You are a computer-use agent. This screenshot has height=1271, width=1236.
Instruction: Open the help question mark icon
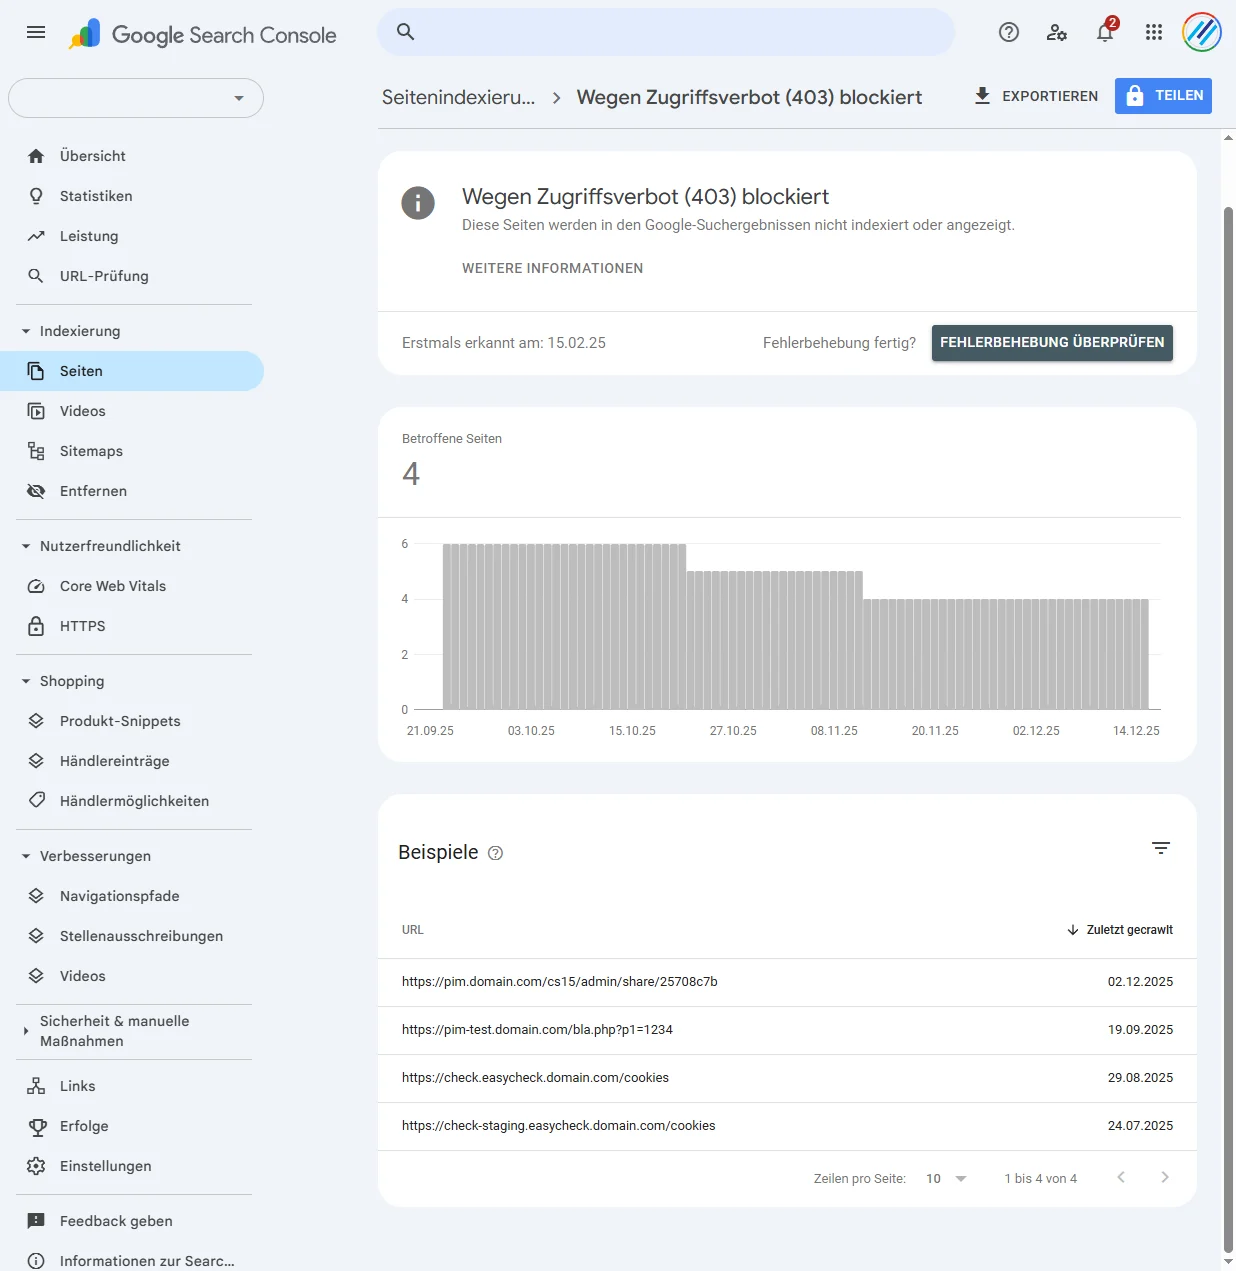pos(1009,32)
